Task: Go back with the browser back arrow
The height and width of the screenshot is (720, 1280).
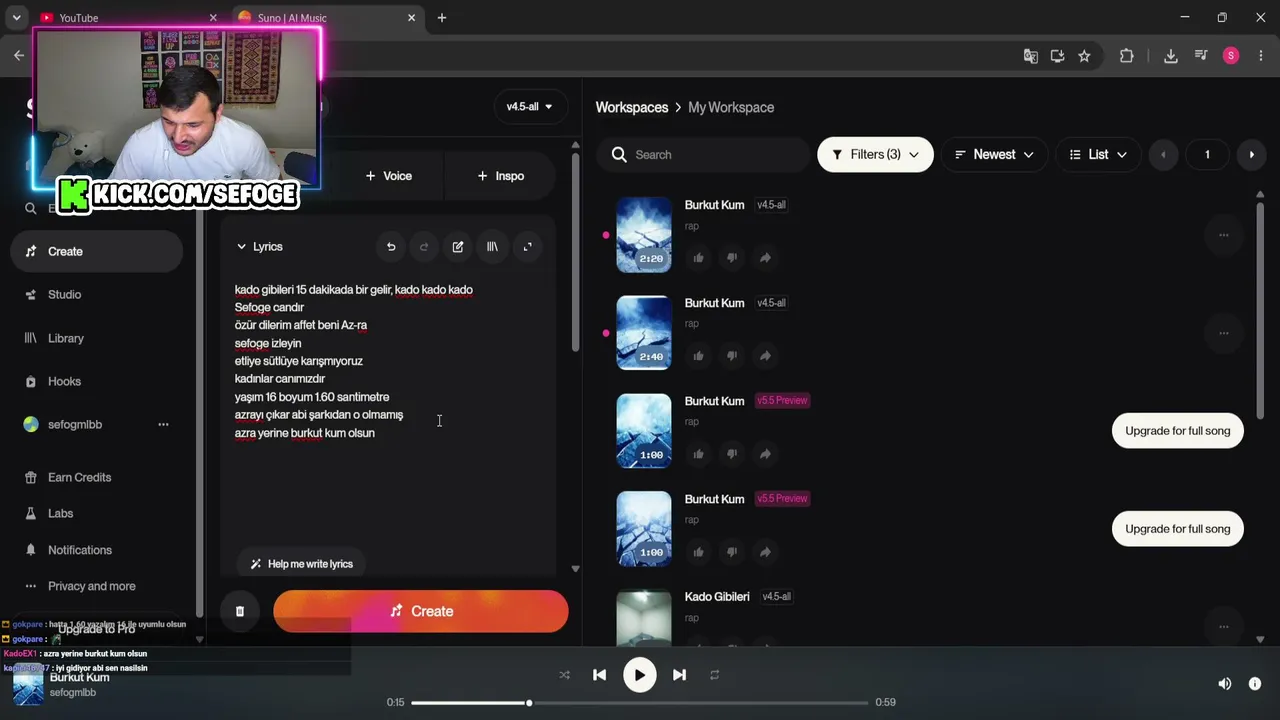Action: click(x=19, y=56)
